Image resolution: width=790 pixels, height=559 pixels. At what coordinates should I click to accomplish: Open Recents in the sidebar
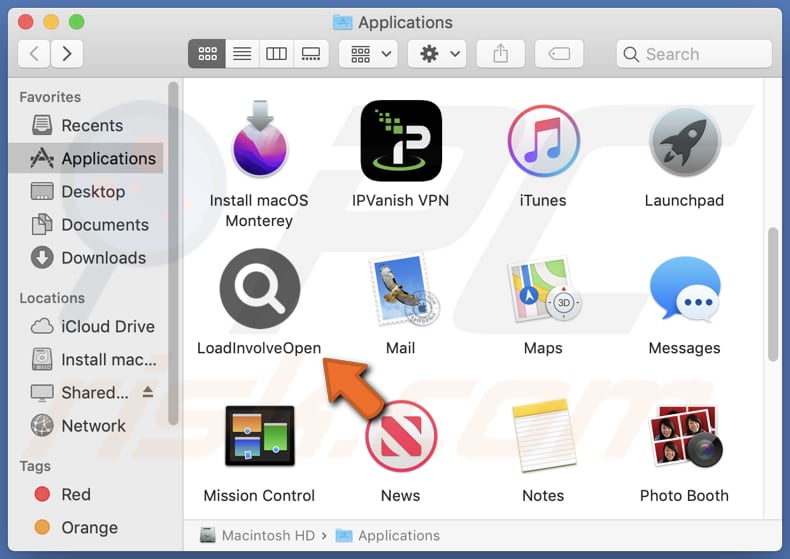86,125
